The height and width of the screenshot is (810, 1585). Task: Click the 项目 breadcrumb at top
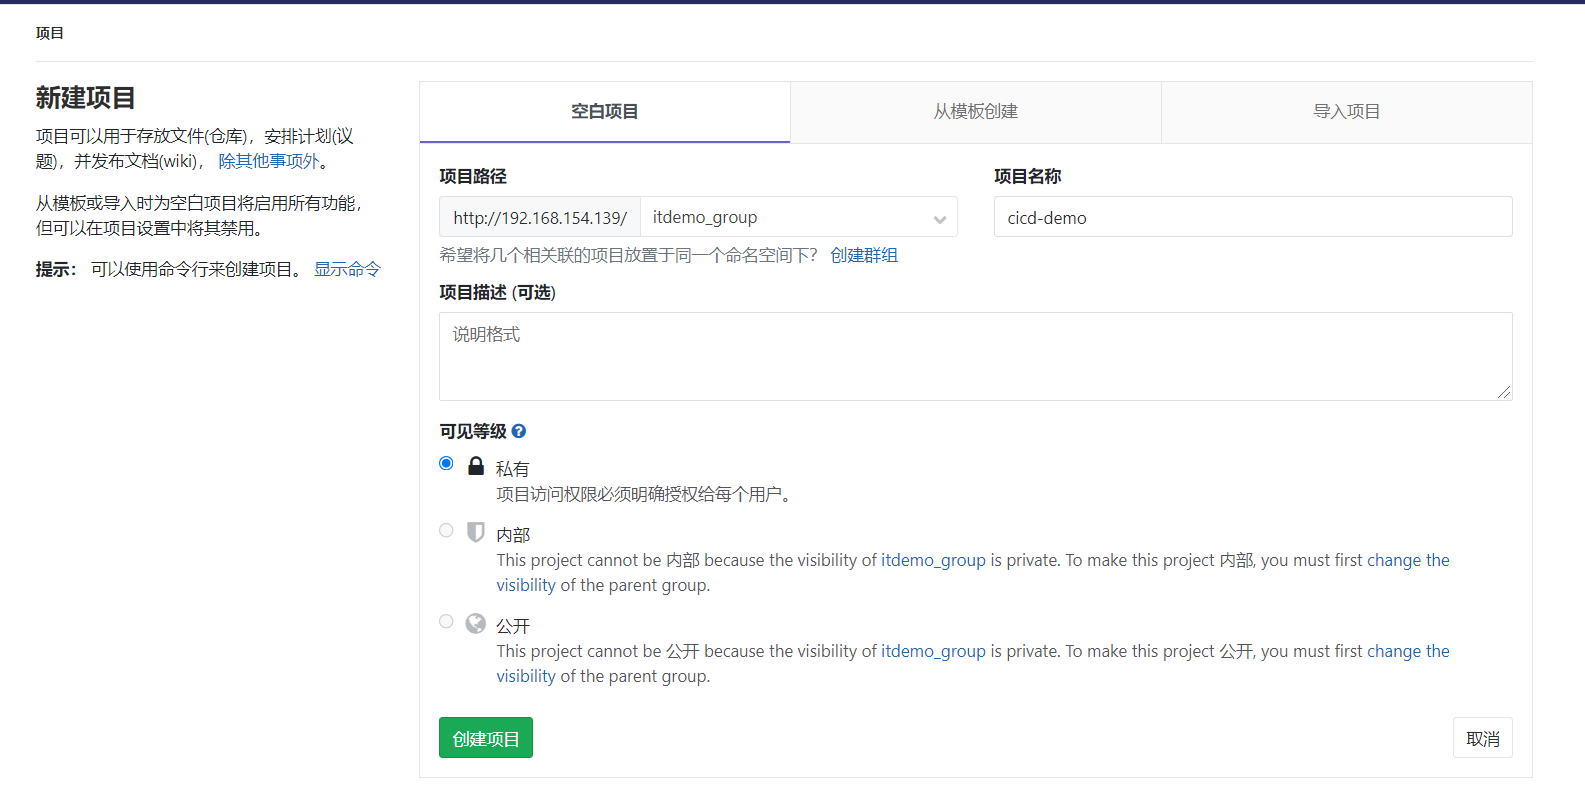pos(50,33)
